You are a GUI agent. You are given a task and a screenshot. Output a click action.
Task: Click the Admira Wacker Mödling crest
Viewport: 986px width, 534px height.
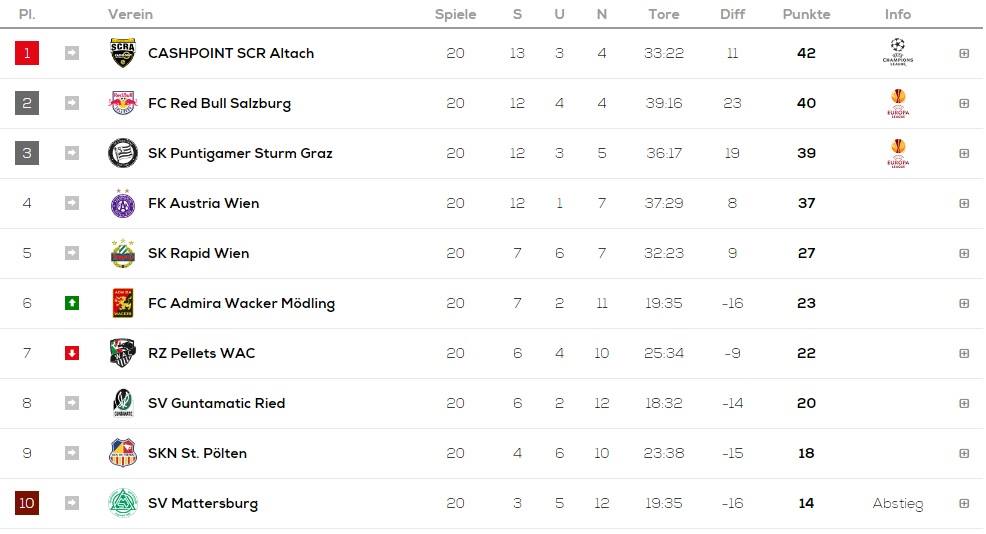[x=123, y=303]
